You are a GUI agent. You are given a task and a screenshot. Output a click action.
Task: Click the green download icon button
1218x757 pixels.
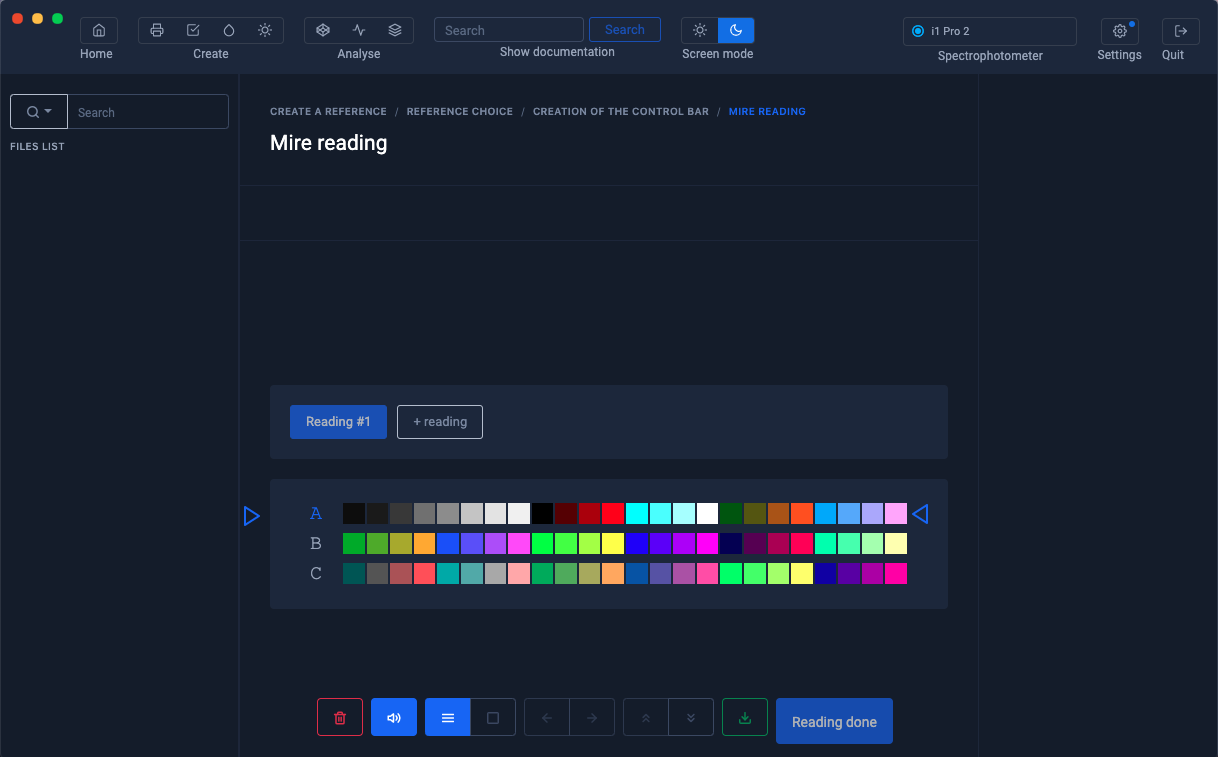pos(745,718)
